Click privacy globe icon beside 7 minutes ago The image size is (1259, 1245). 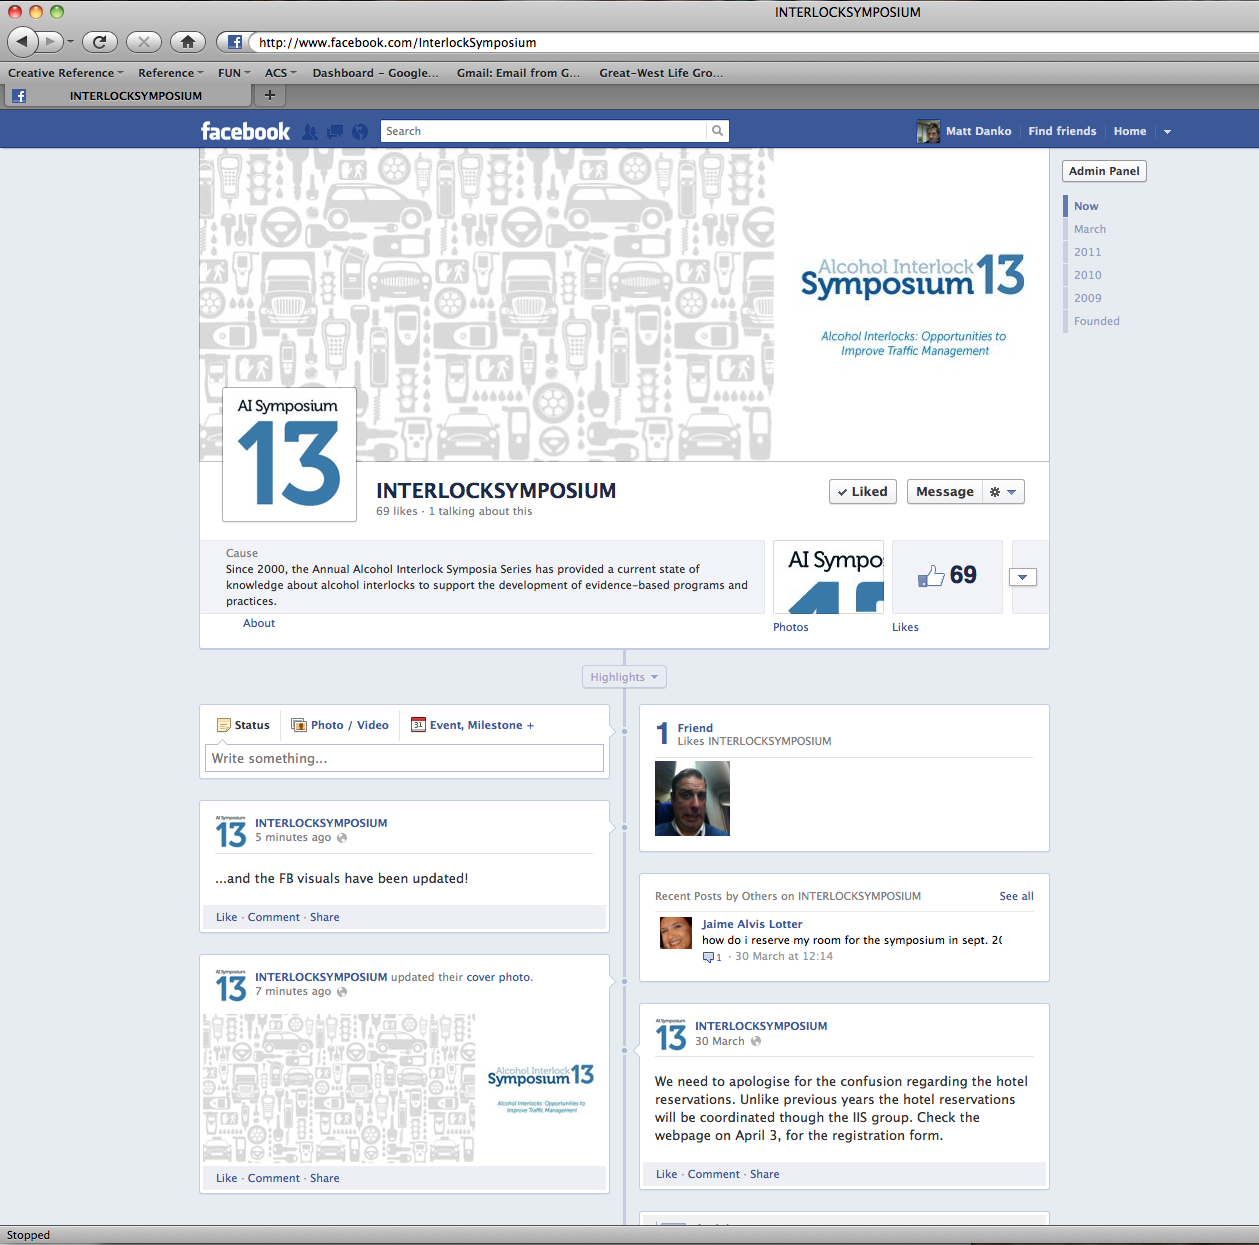coord(342,992)
